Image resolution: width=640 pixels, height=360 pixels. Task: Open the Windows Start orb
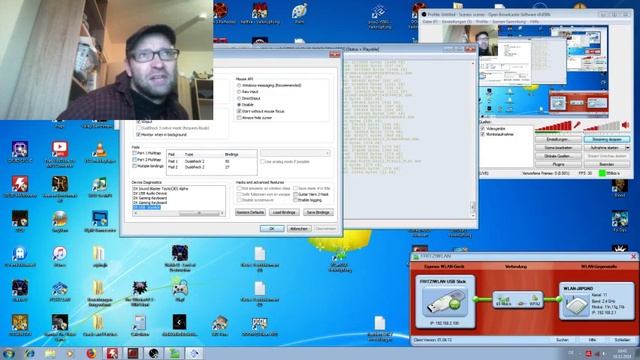pos(9,353)
